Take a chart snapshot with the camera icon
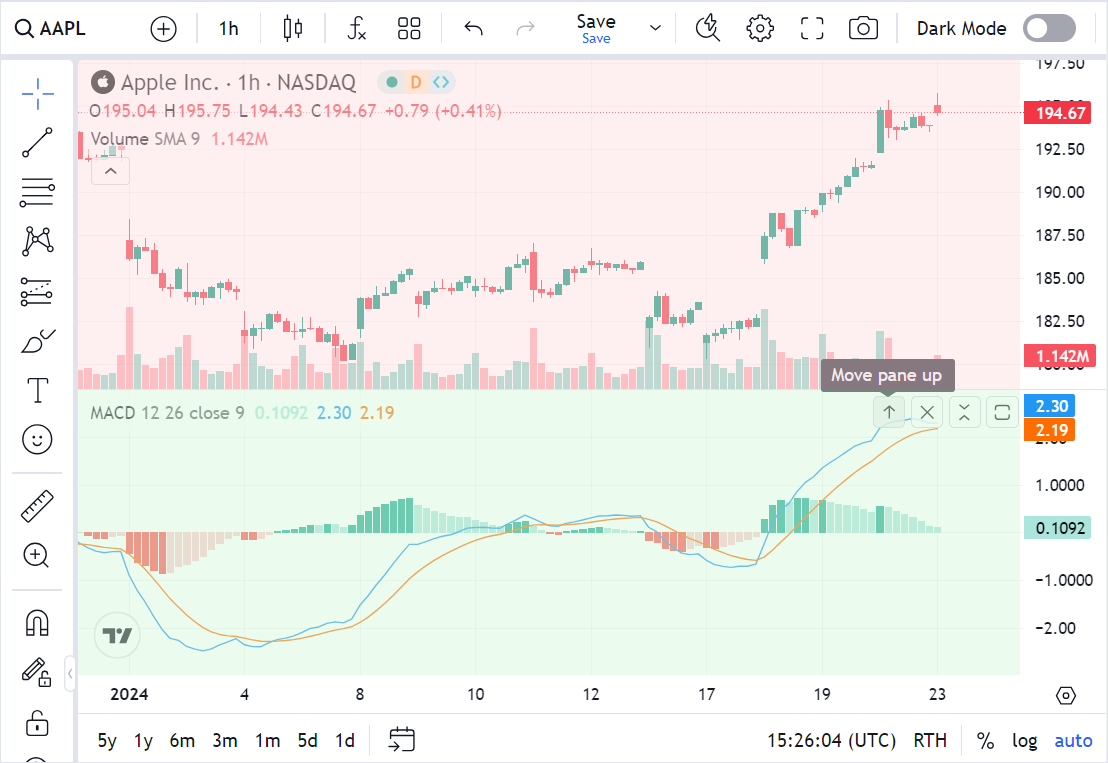 [x=863, y=28]
